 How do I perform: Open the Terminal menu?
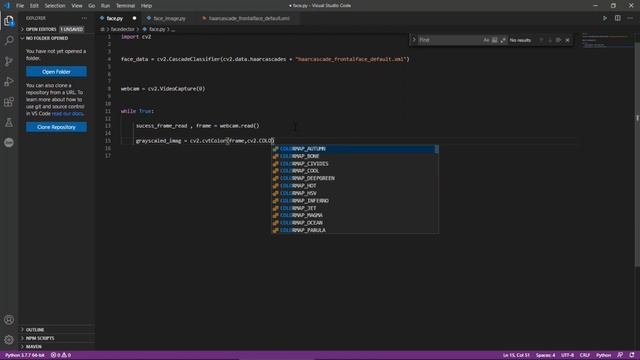coord(125,6)
